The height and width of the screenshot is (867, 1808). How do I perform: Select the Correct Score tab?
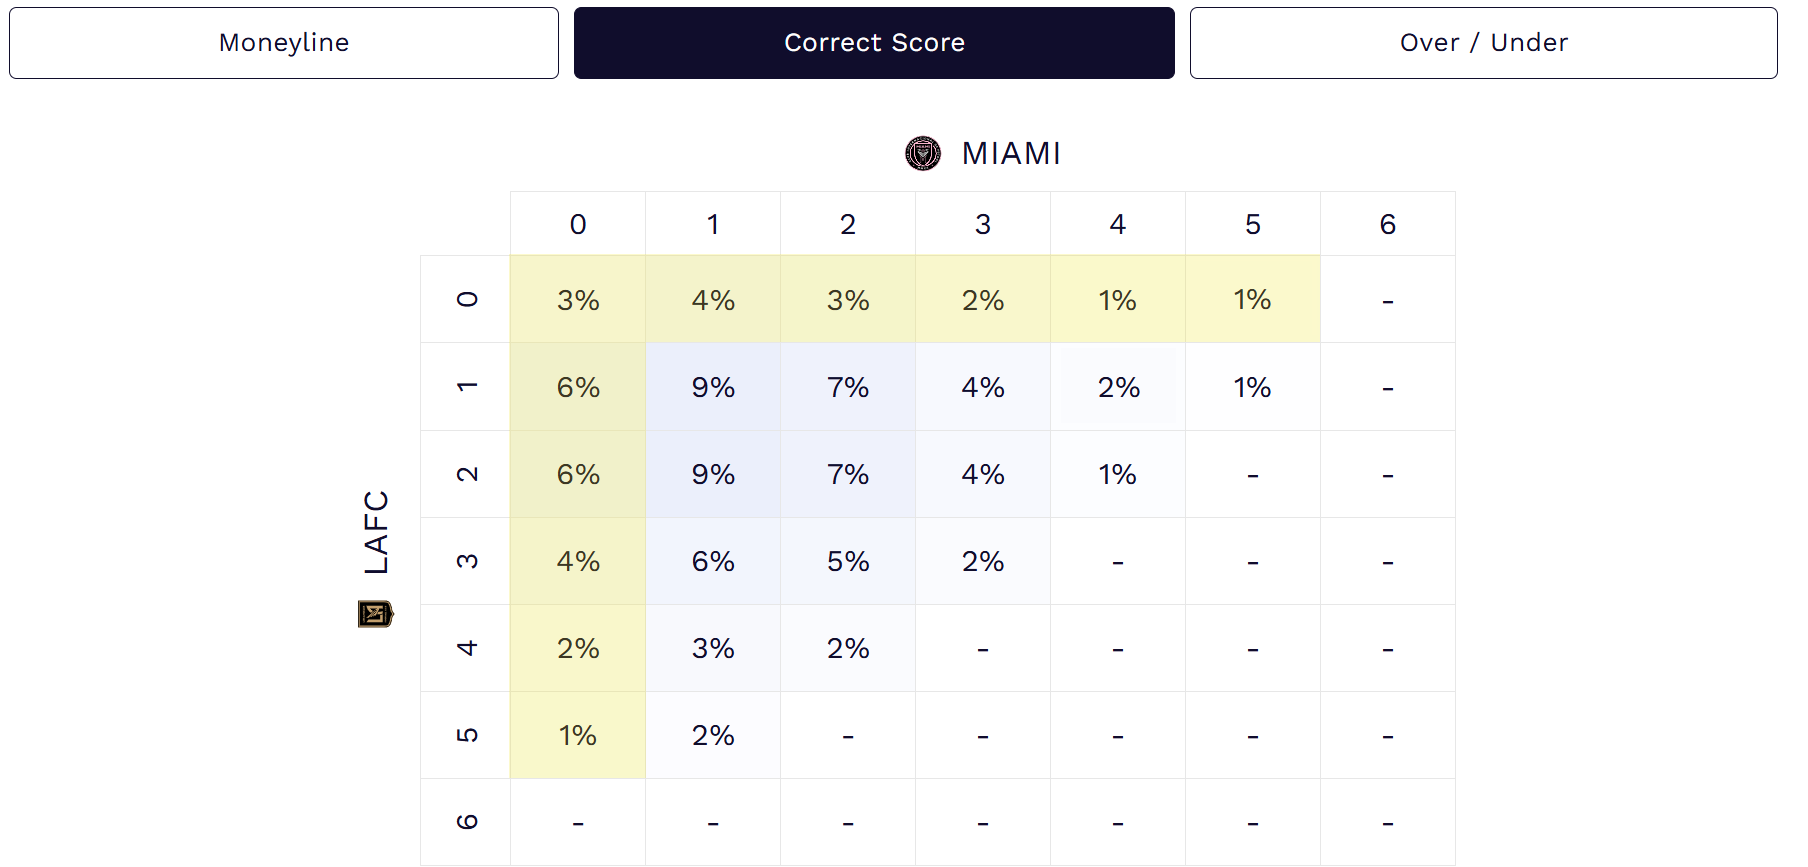[874, 42]
